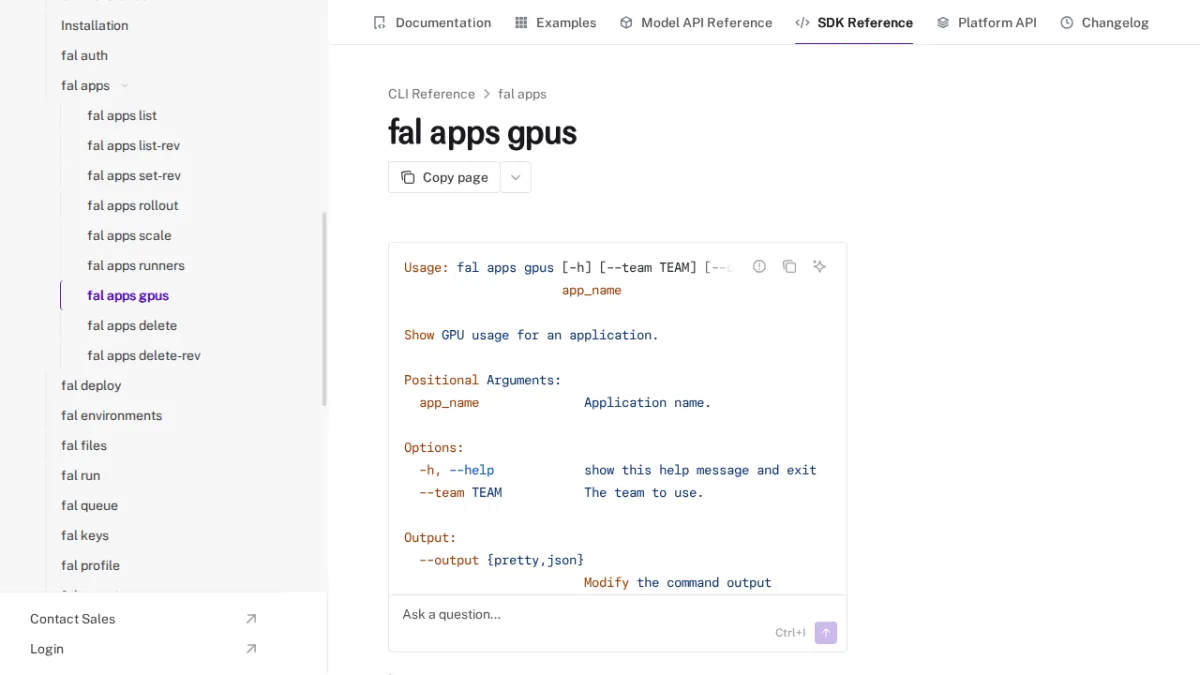Open fal deploy in the sidebar

tap(91, 385)
